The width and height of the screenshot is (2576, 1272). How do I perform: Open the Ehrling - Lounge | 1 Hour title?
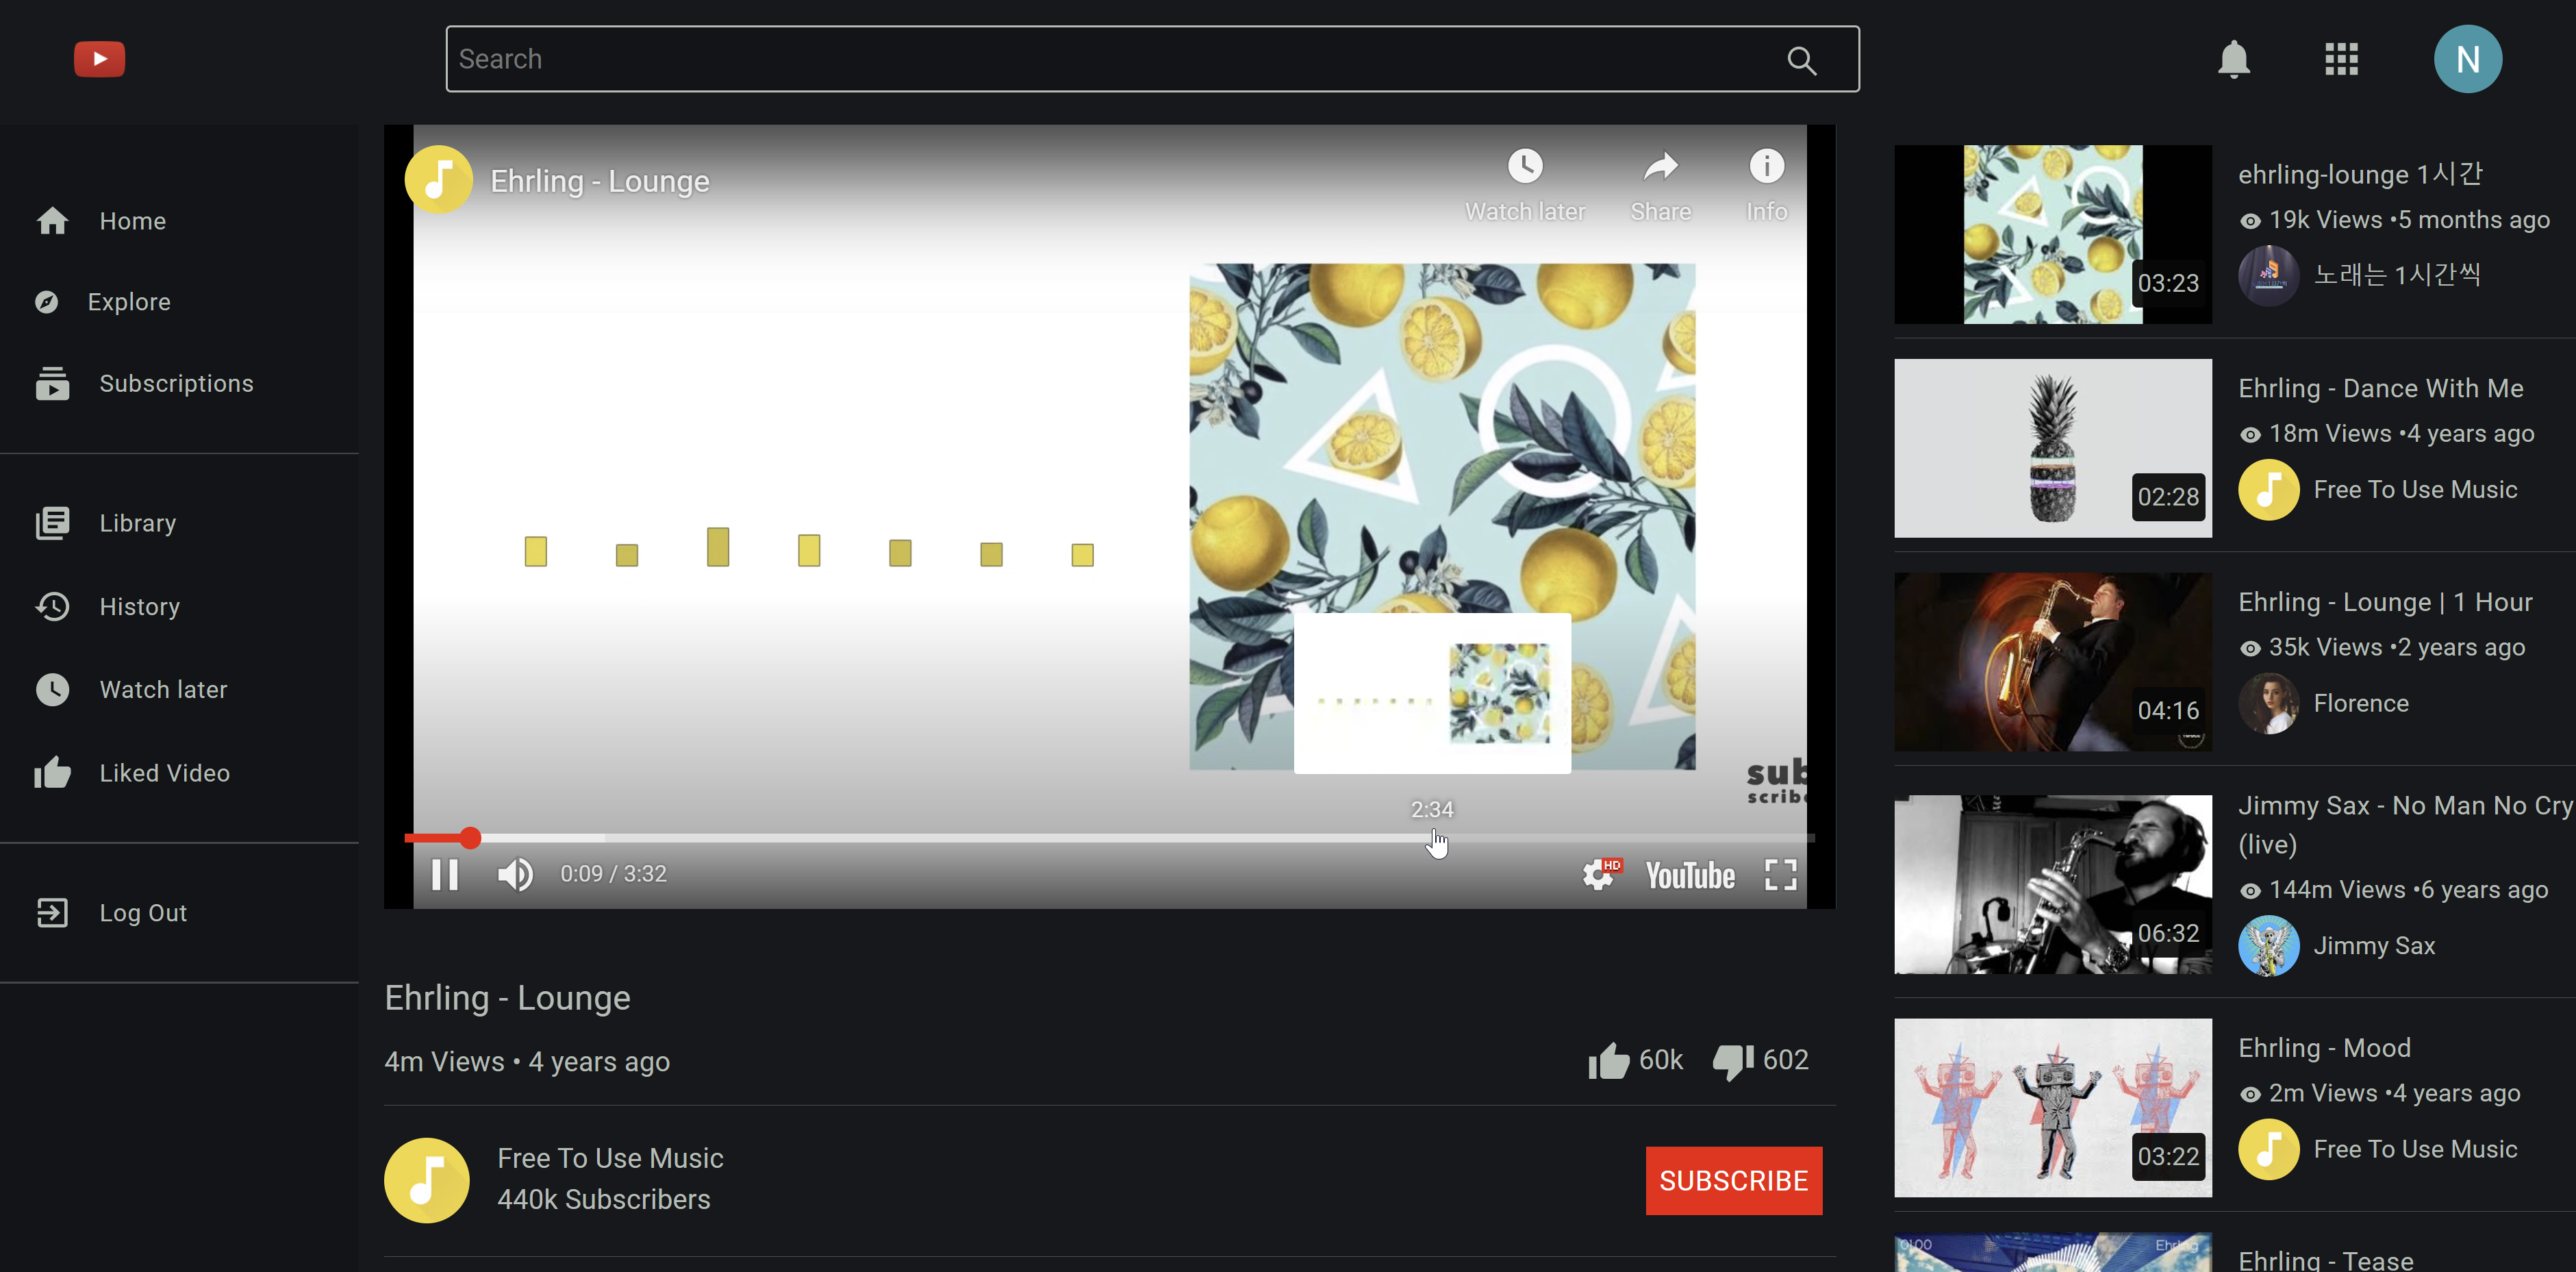2384,602
